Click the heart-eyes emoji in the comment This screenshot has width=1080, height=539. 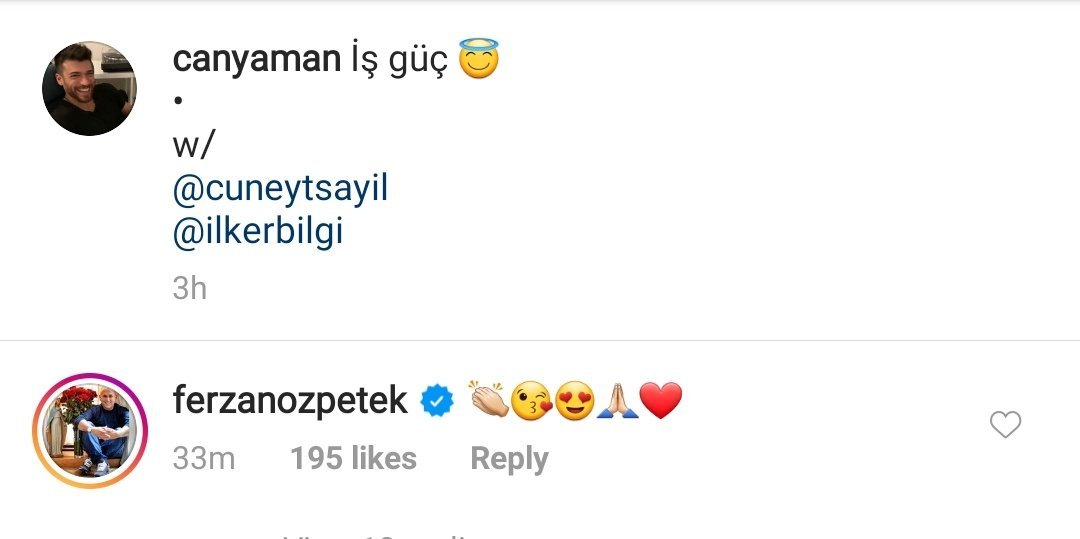click(x=574, y=402)
